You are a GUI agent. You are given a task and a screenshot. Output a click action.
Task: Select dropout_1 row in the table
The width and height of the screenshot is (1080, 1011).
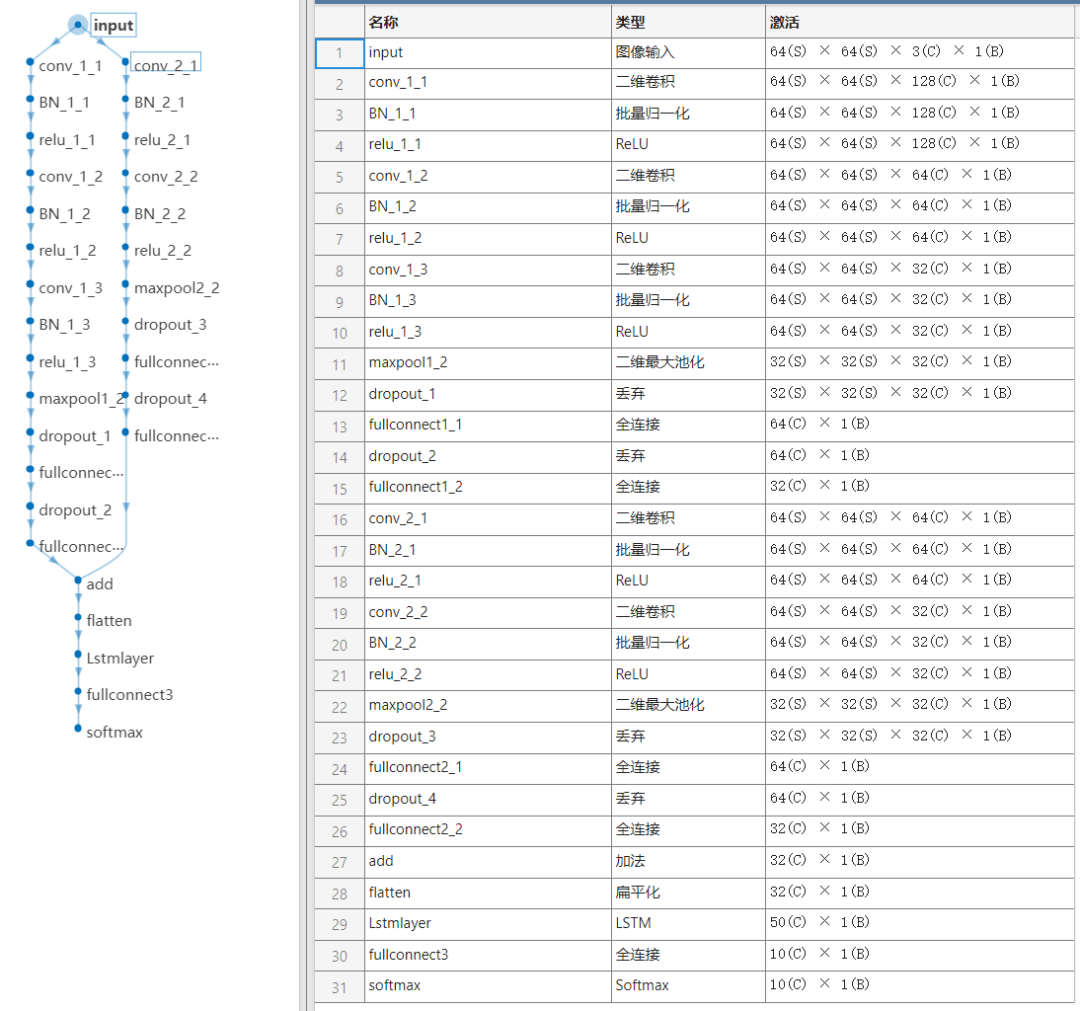pyautogui.click(x=694, y=395)
